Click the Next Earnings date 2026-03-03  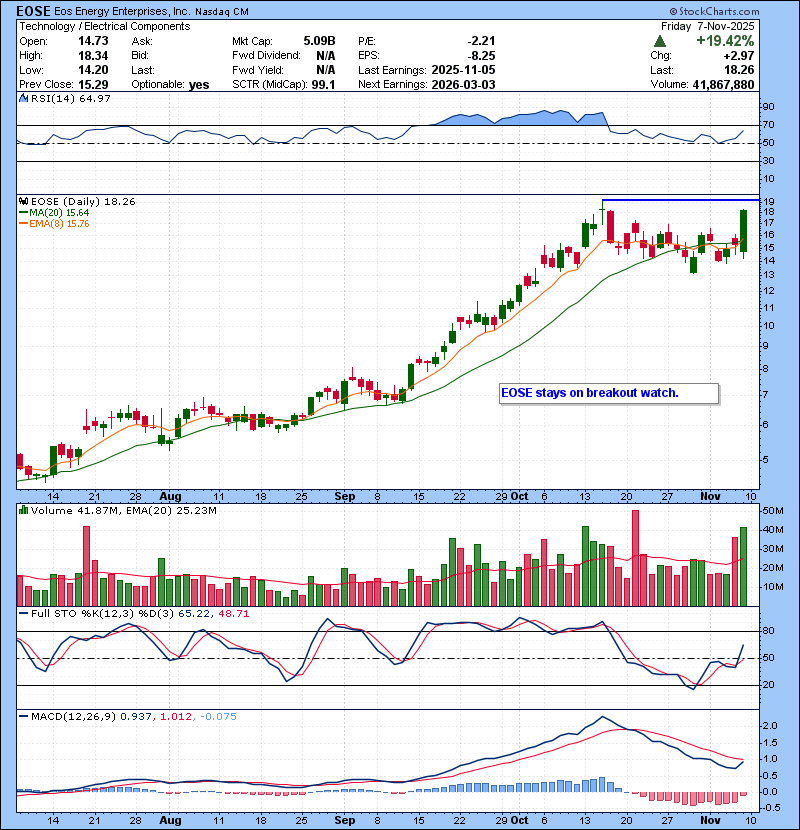click(x=463, y=84)
